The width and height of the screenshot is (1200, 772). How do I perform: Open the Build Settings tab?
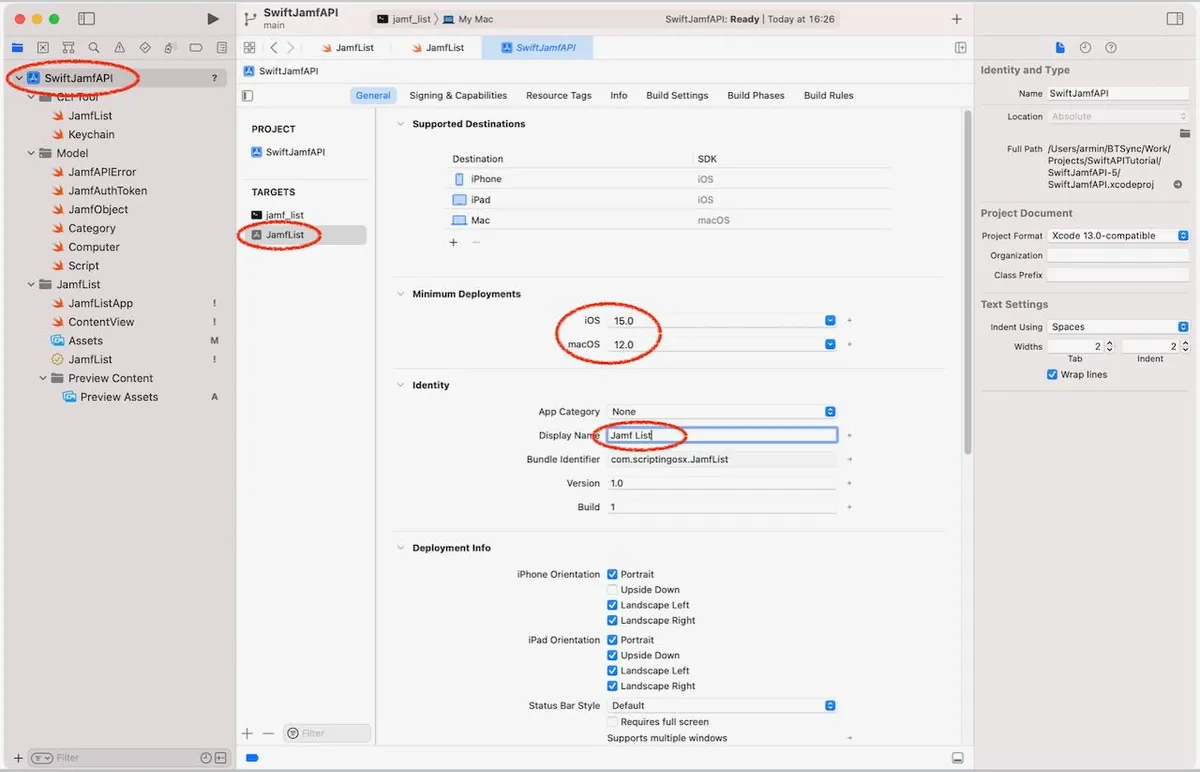click(x=677, y=95)
